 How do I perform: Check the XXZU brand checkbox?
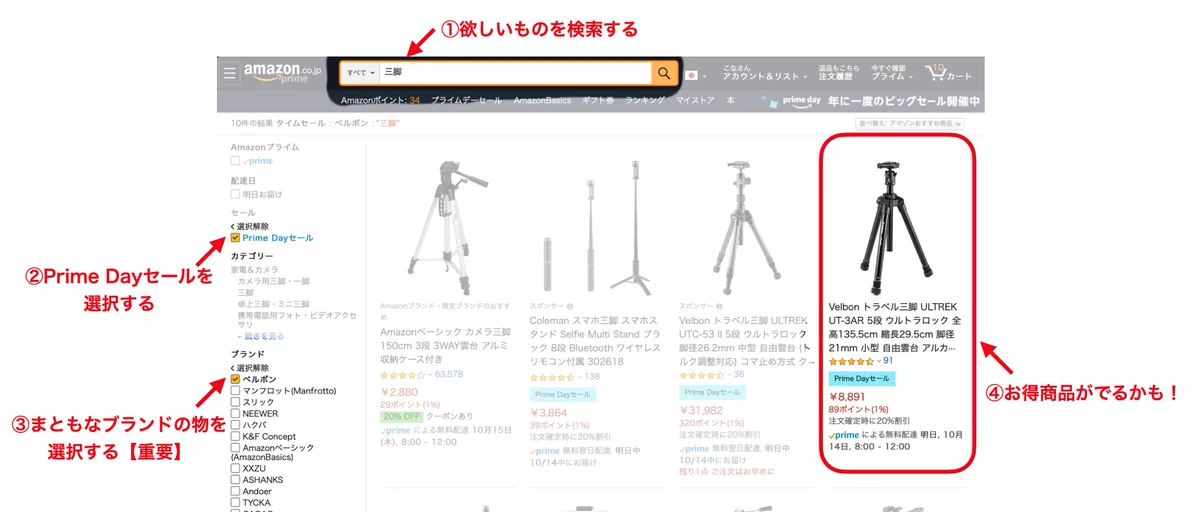coord(235,468)
